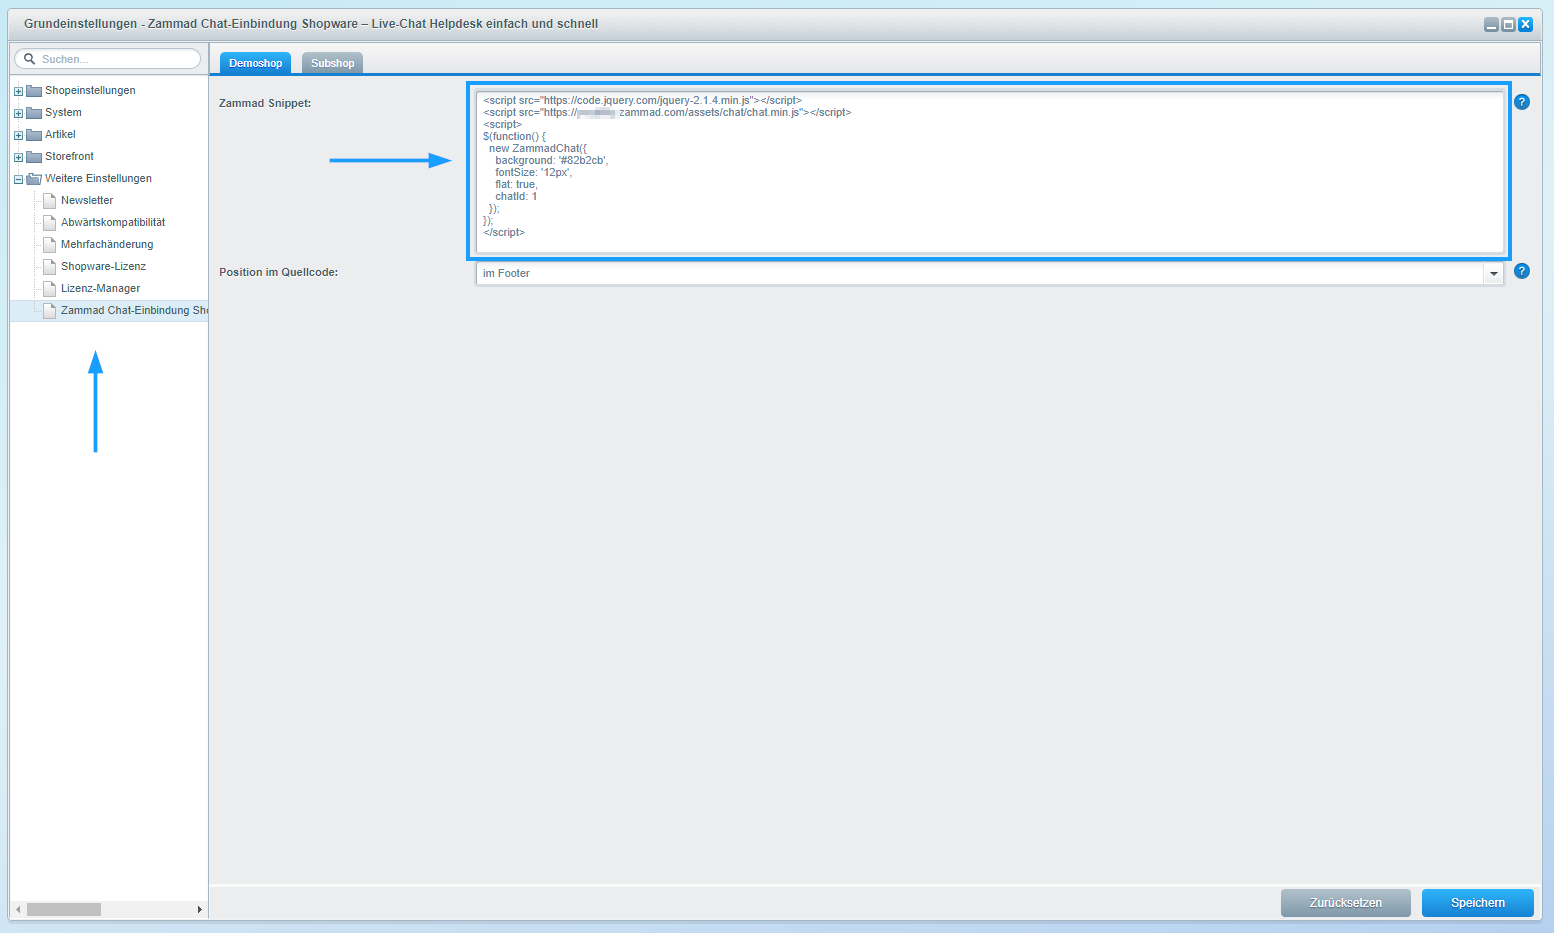Click help icon beside Zammad Snippet field

pyautogui.click(x=1522, y=102)
